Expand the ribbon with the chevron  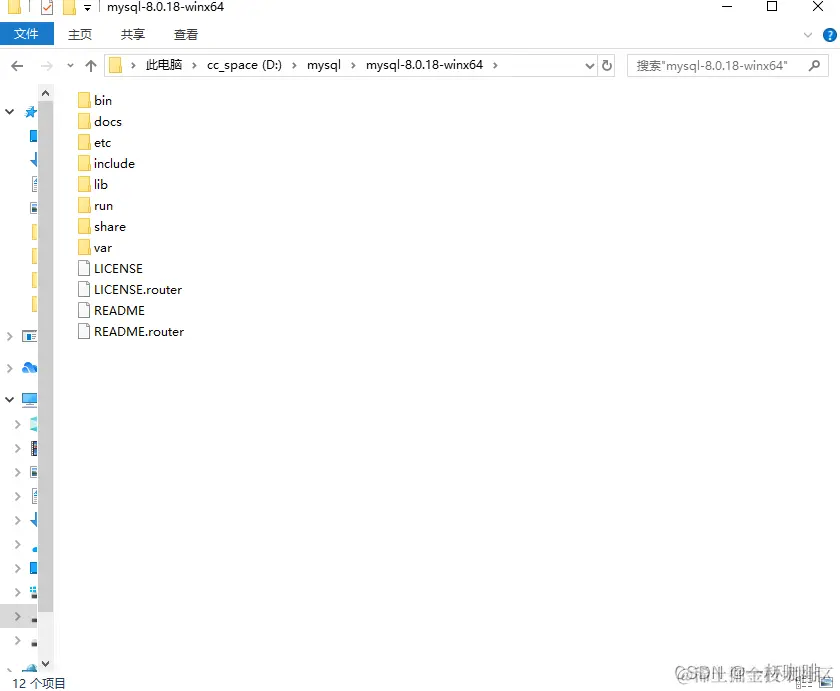coord(808,35)
